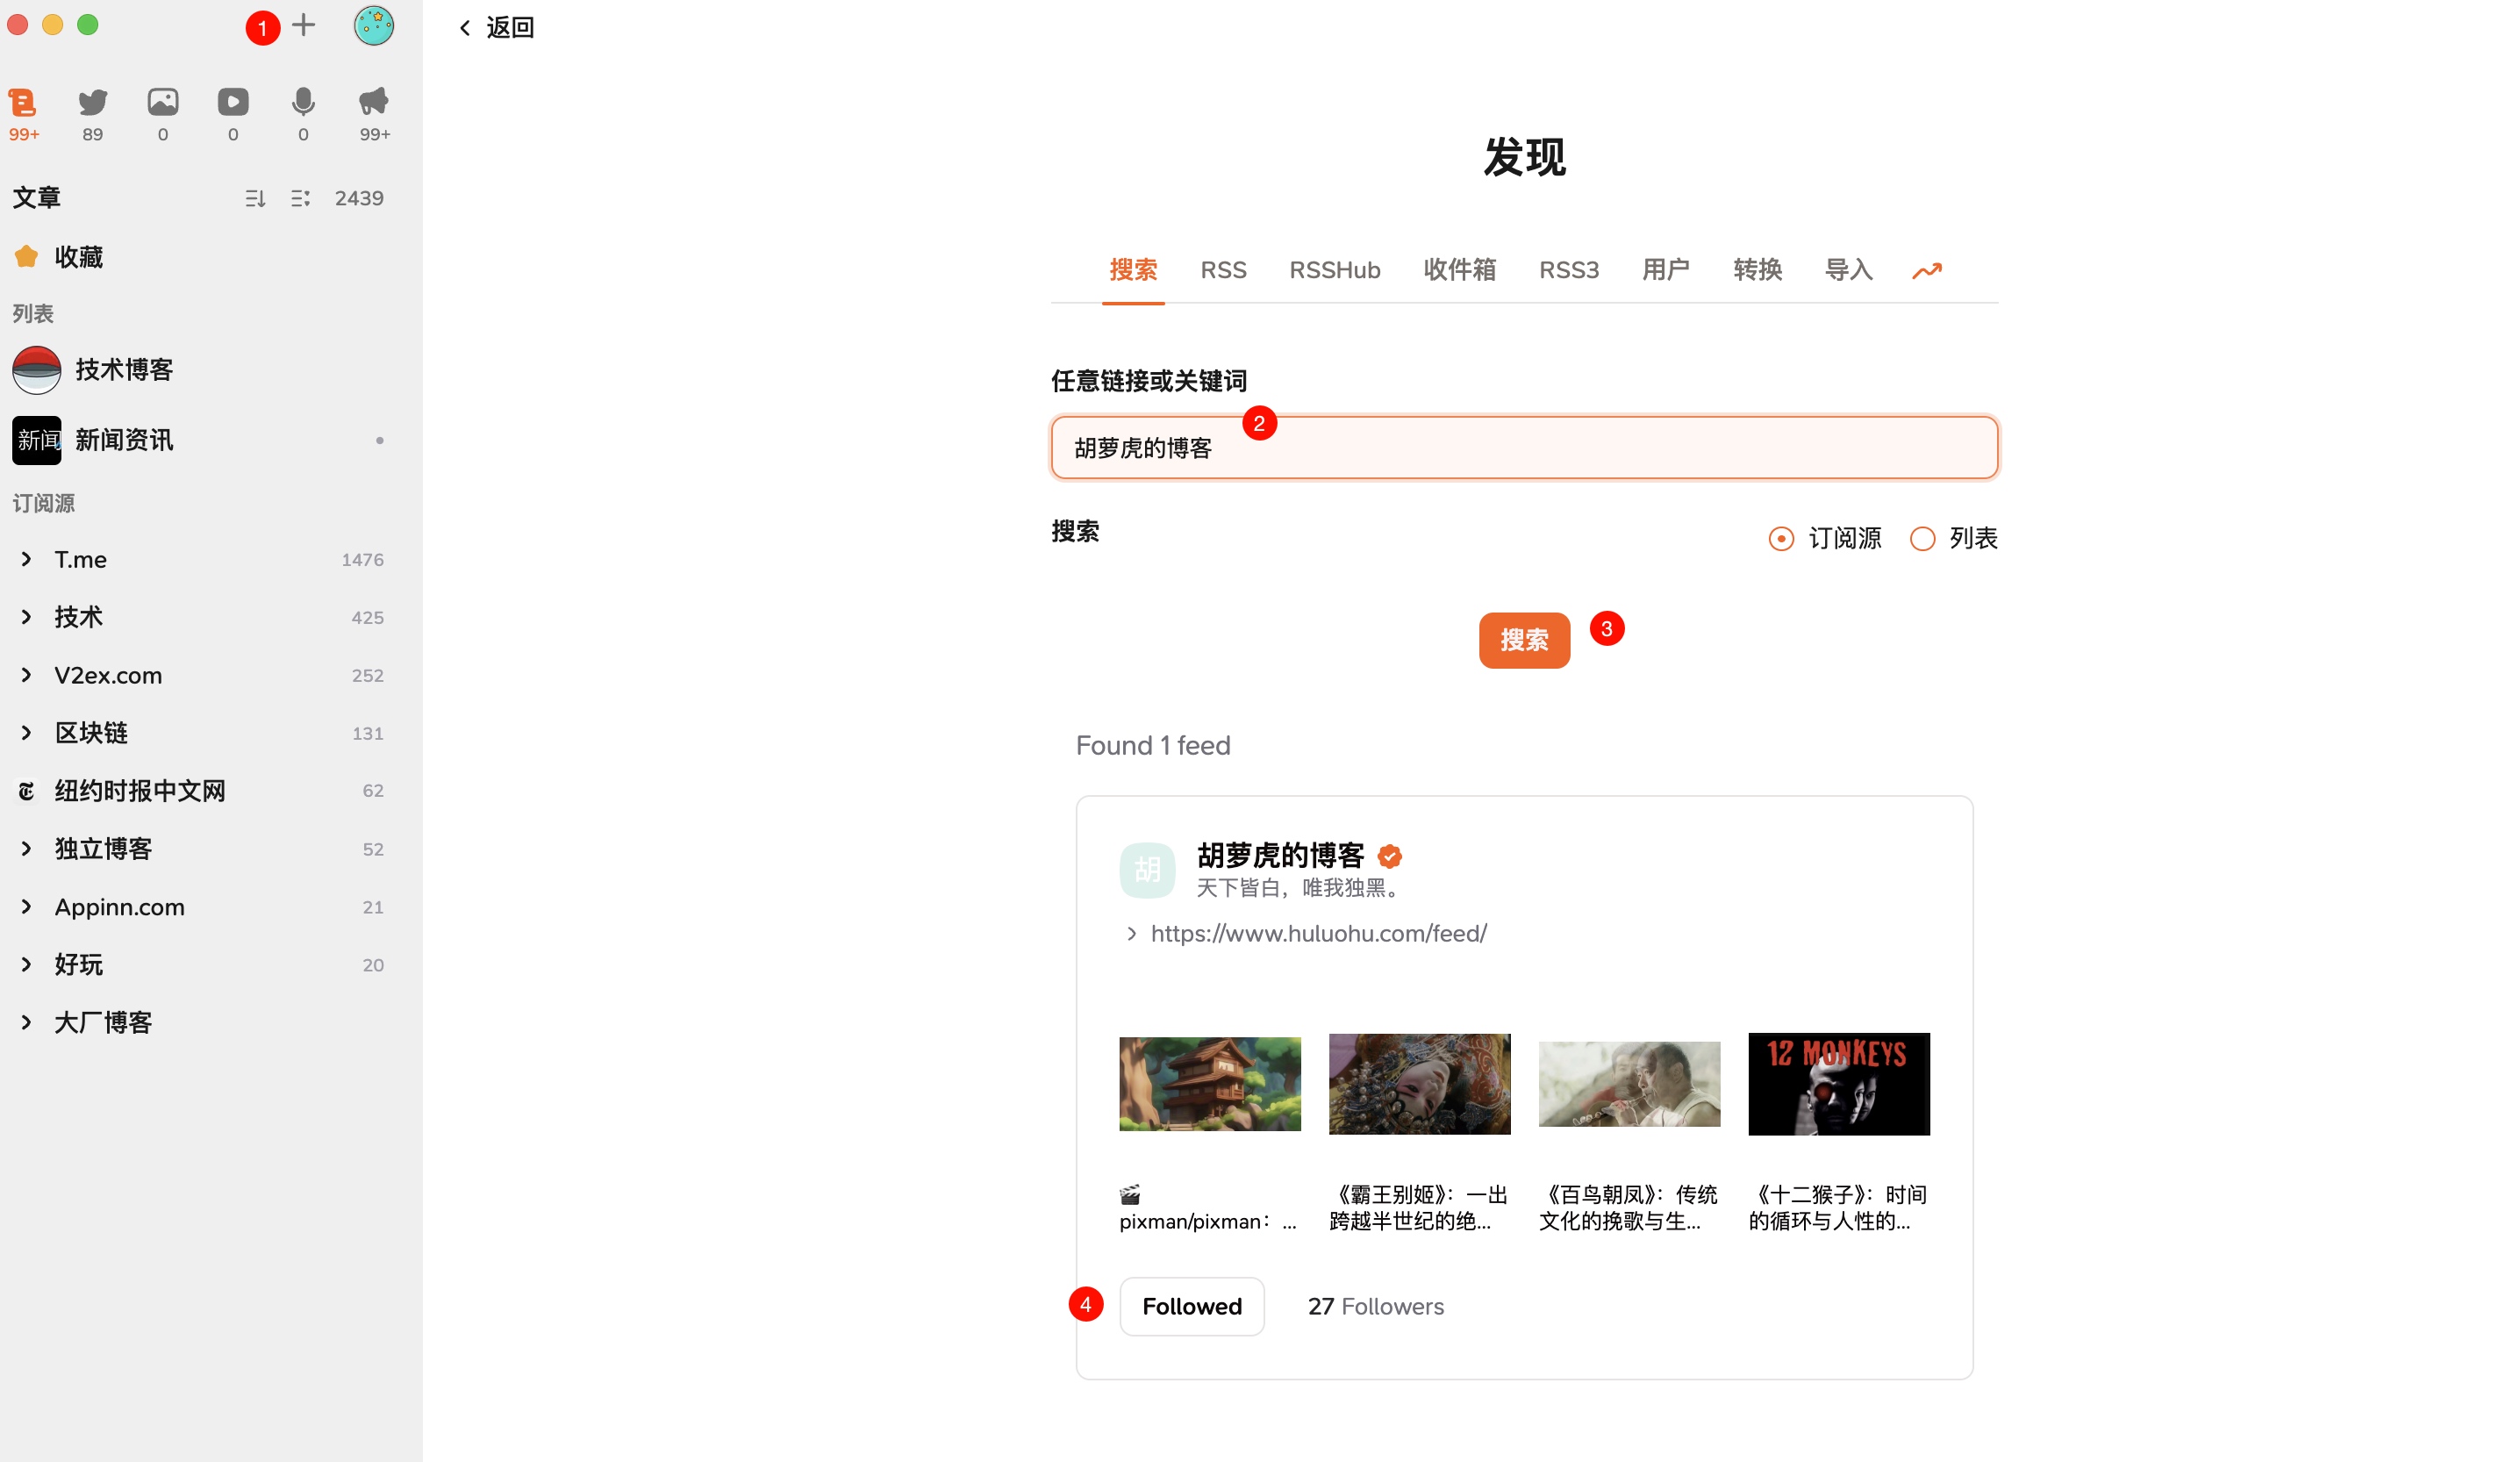
Task: Select the Pictures view icon
Action: [163, 102]
